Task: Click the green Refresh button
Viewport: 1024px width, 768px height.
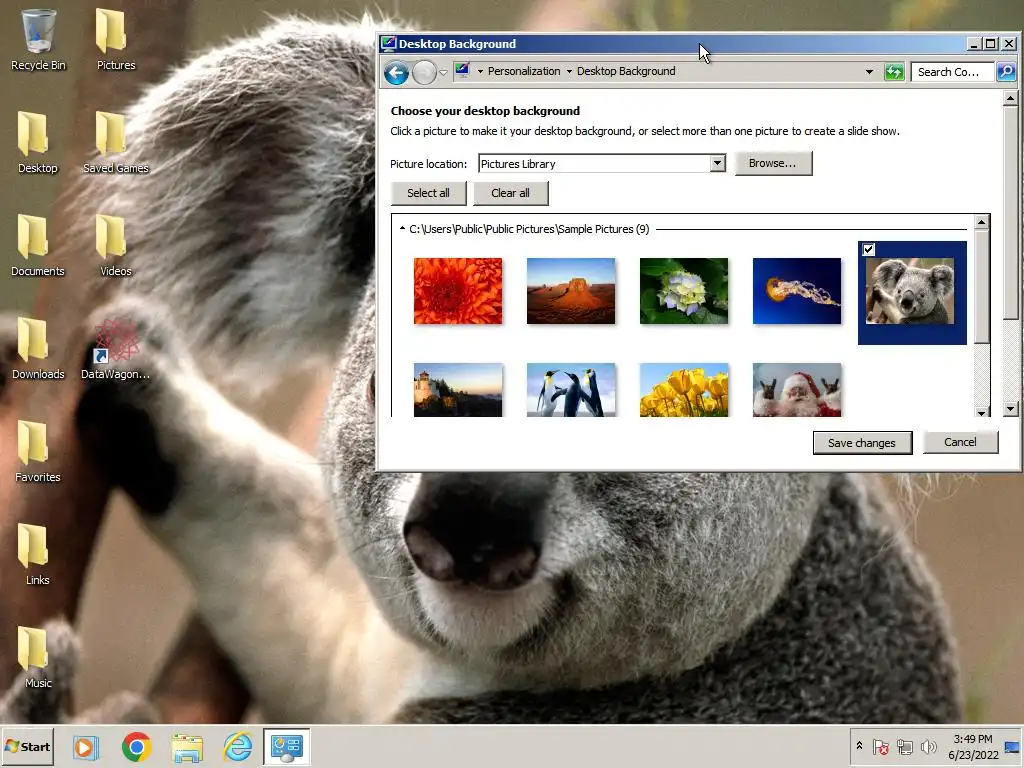Action: (894, 72)
